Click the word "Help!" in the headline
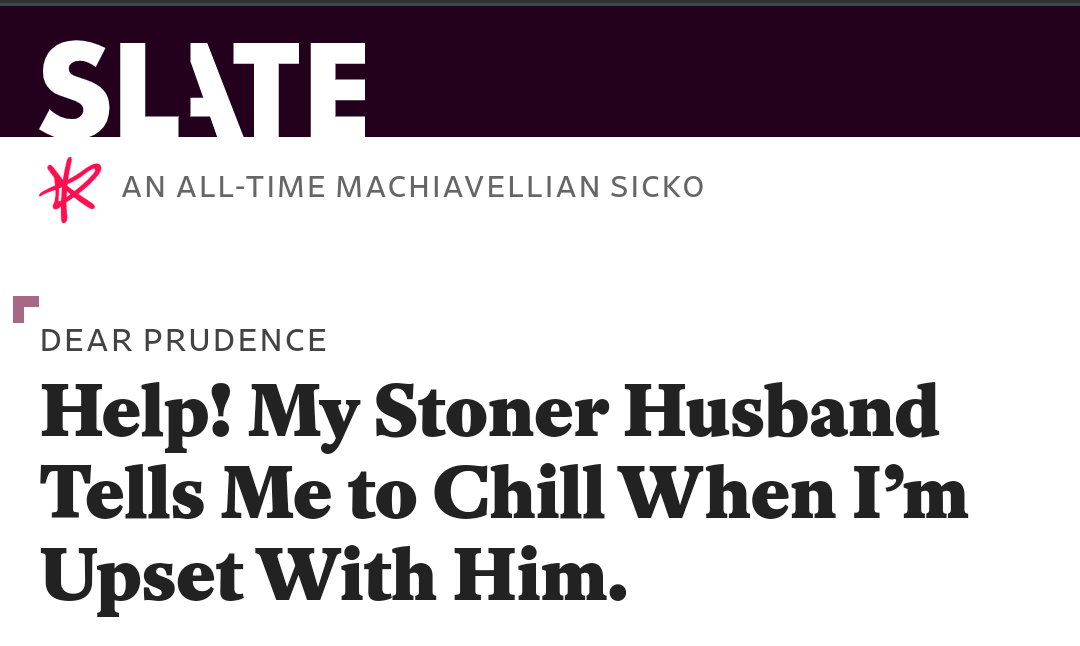1080x646 pixels. [x=136, y=413]
